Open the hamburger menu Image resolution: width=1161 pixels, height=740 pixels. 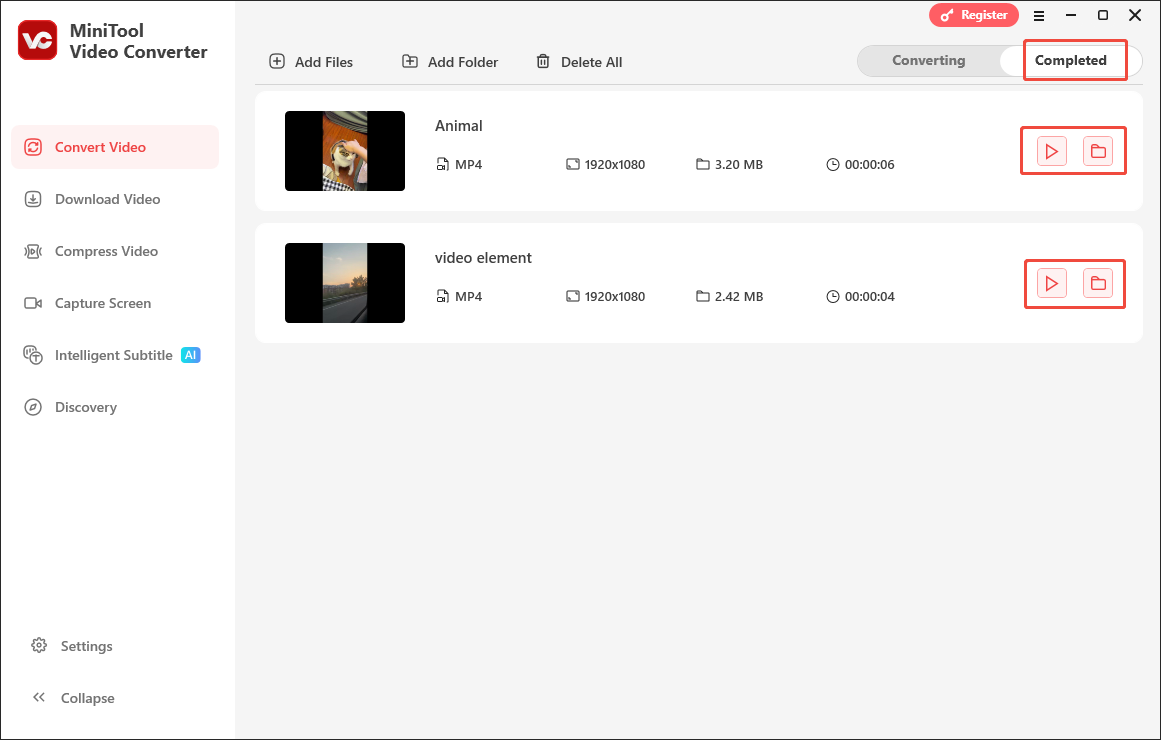1039,15
